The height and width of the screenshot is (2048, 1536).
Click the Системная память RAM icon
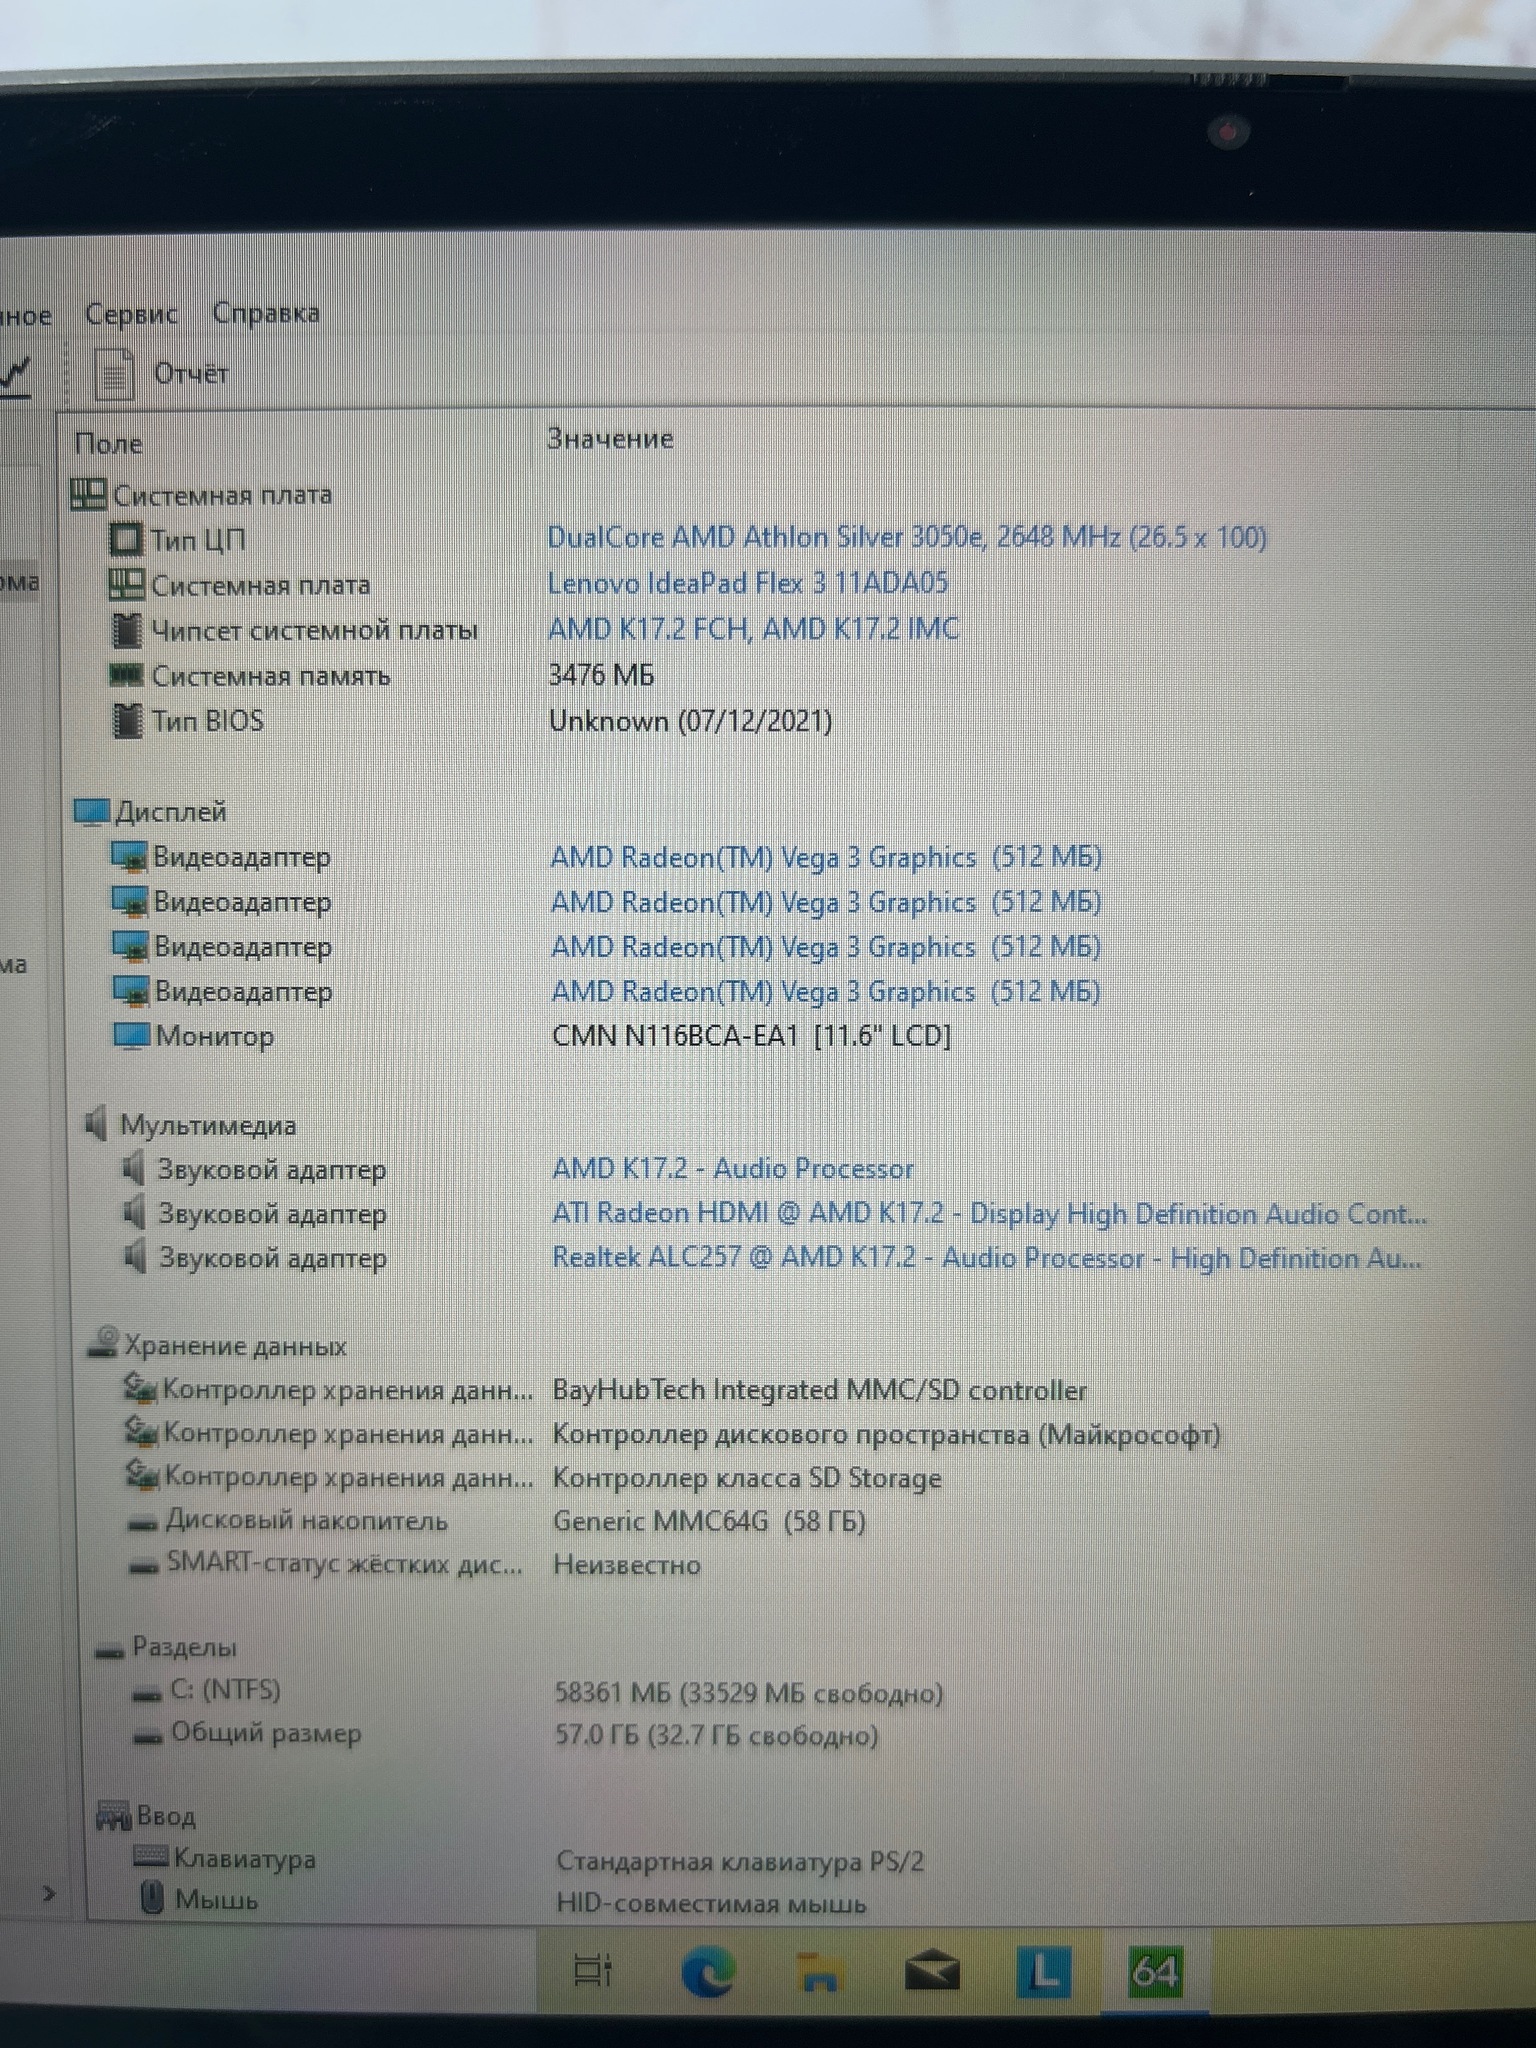click(126, 676)
